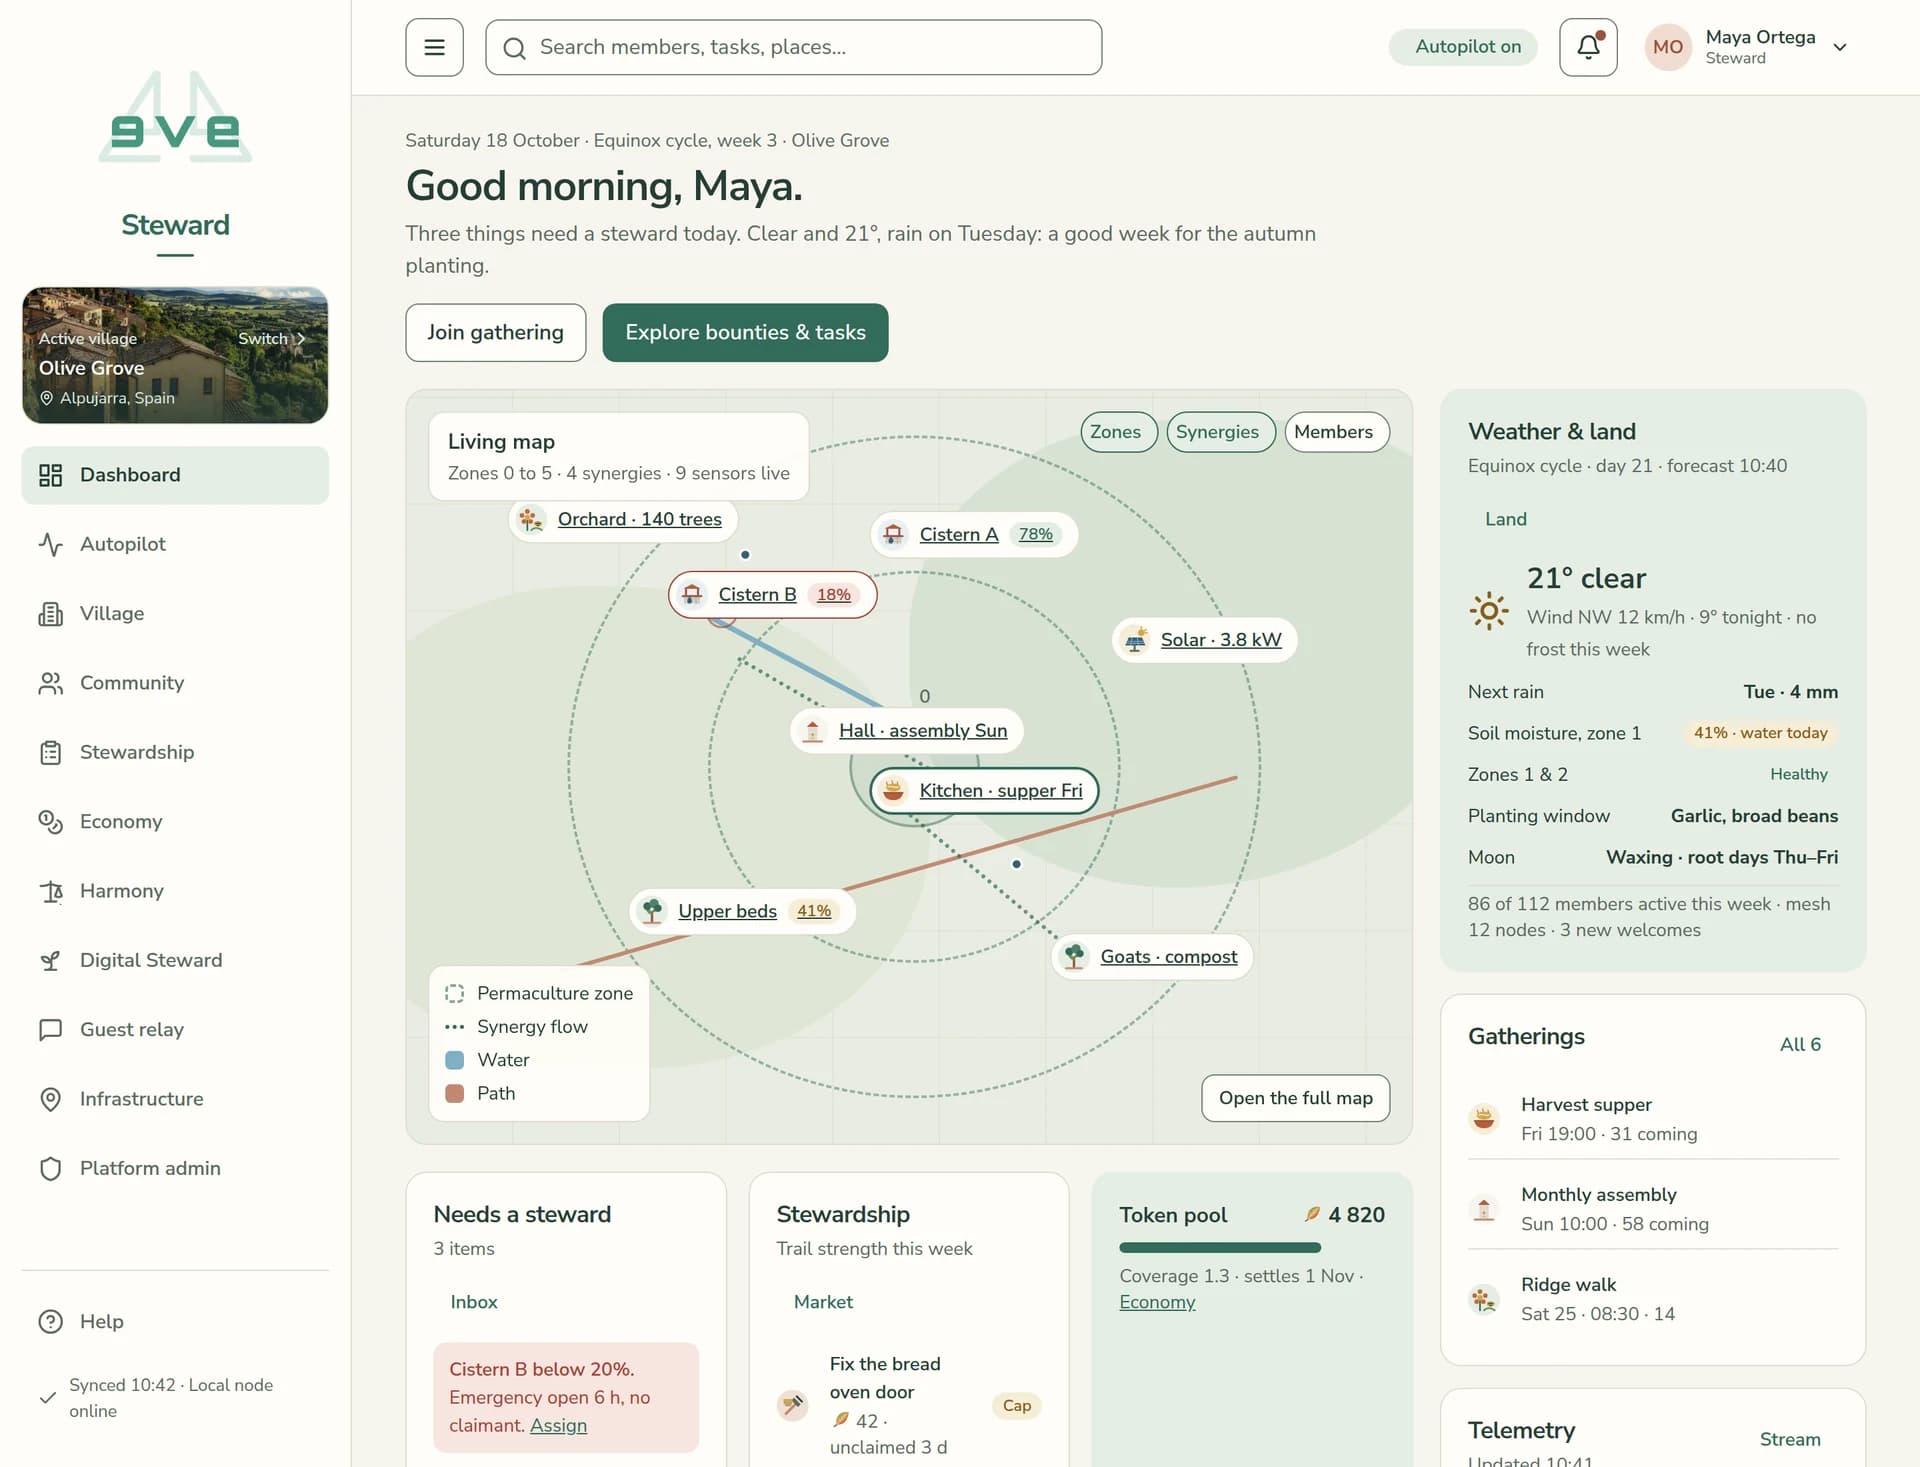Click the Orchard tree icon on map
This screenshot has width=1920, height=1467.
coord(531,519)
